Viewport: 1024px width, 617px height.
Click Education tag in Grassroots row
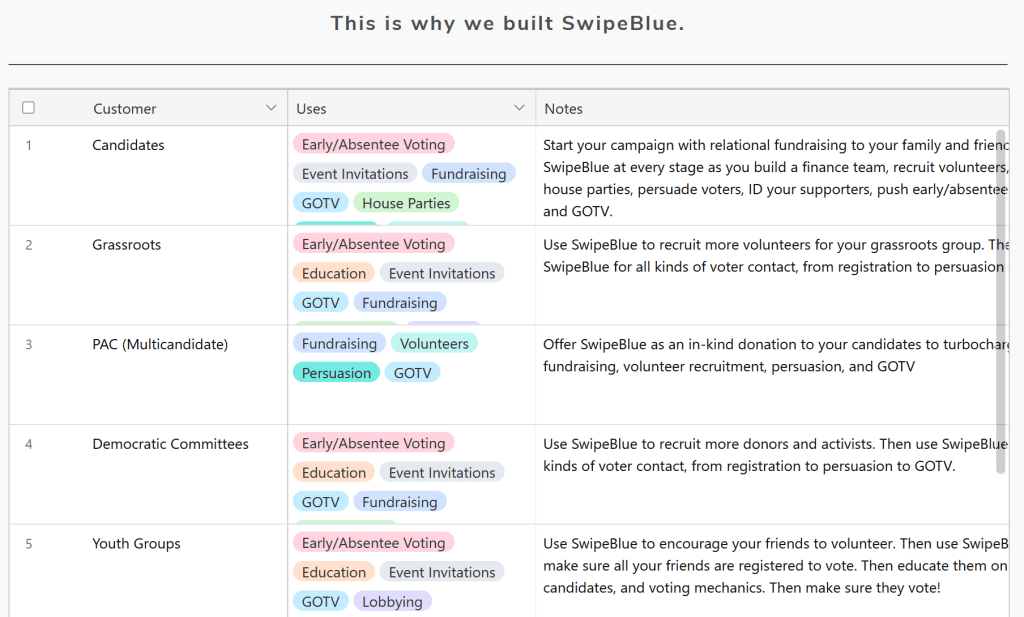pyautogui.click(x=334, y=274)
